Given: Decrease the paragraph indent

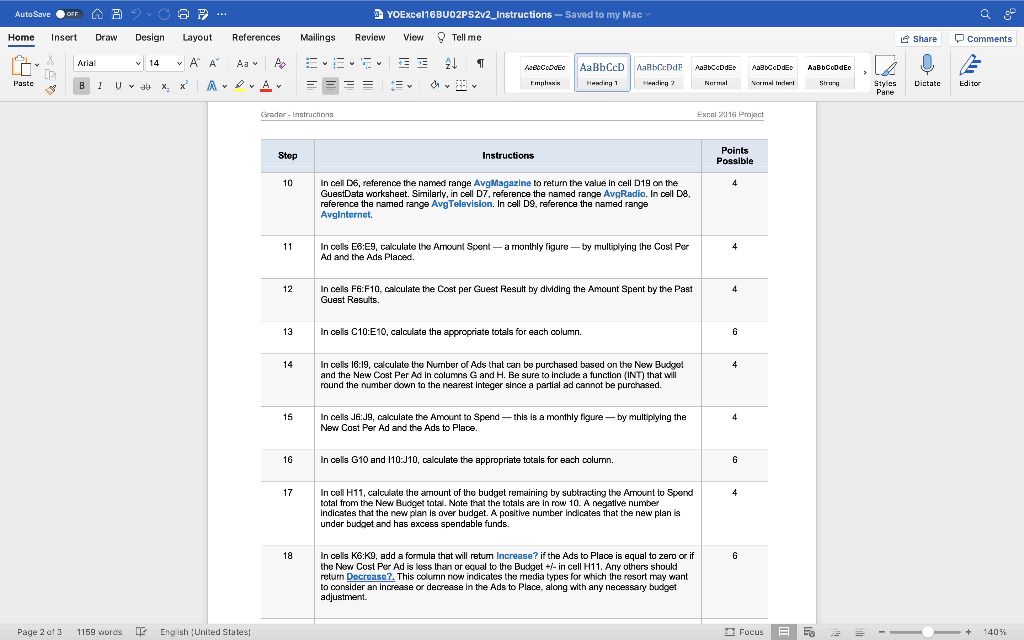Looking at the screenshot, I should pos(404,63).
